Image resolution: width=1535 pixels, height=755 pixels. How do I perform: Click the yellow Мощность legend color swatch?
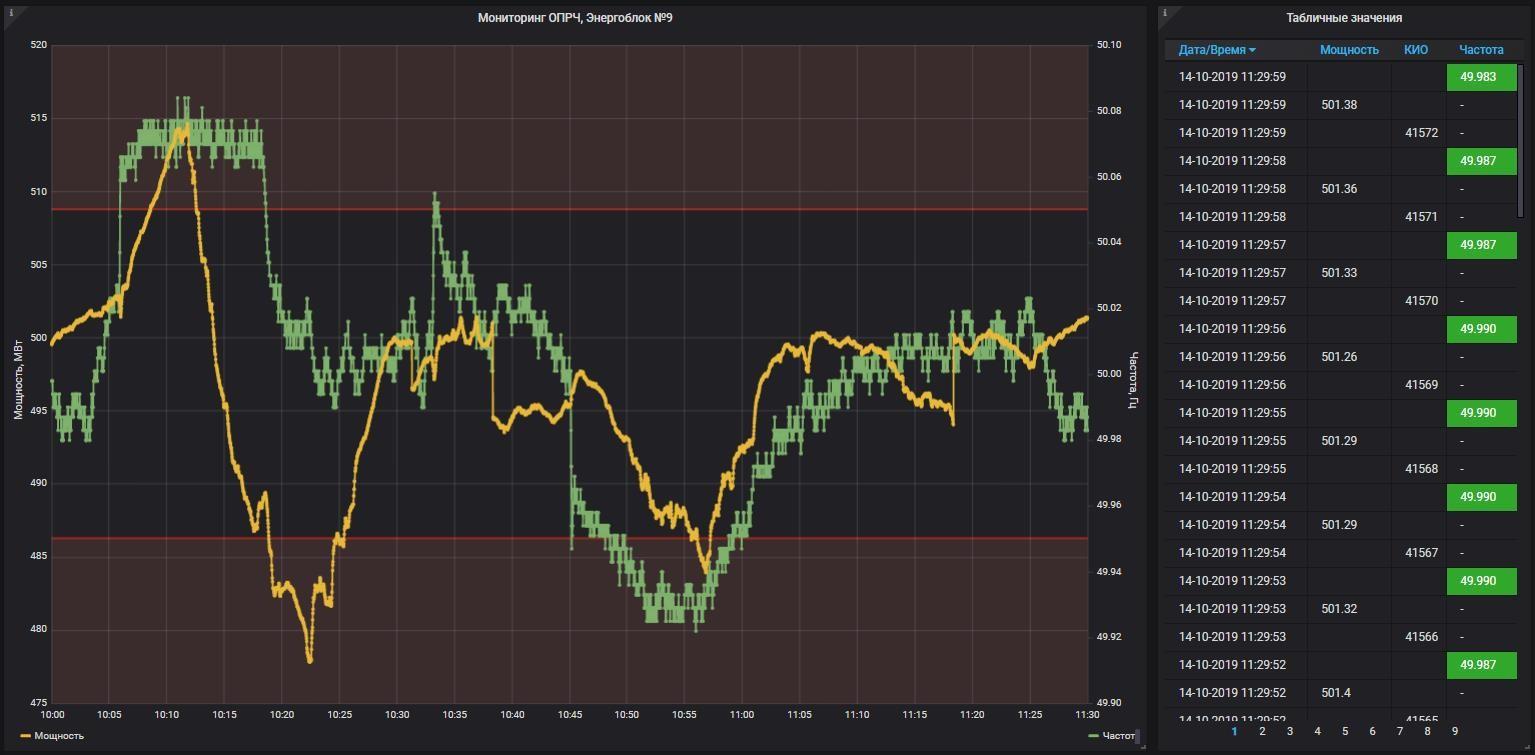click(26, 736)
